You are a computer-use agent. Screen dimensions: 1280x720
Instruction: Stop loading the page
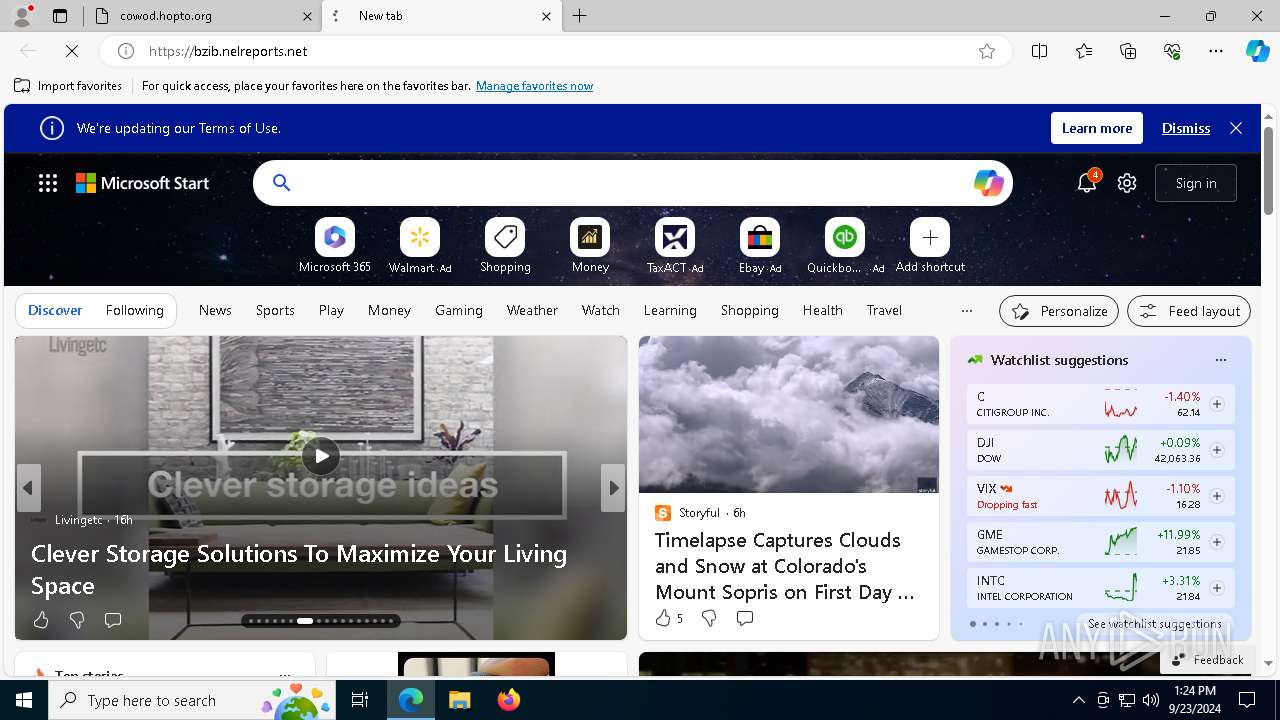[73, 51]
